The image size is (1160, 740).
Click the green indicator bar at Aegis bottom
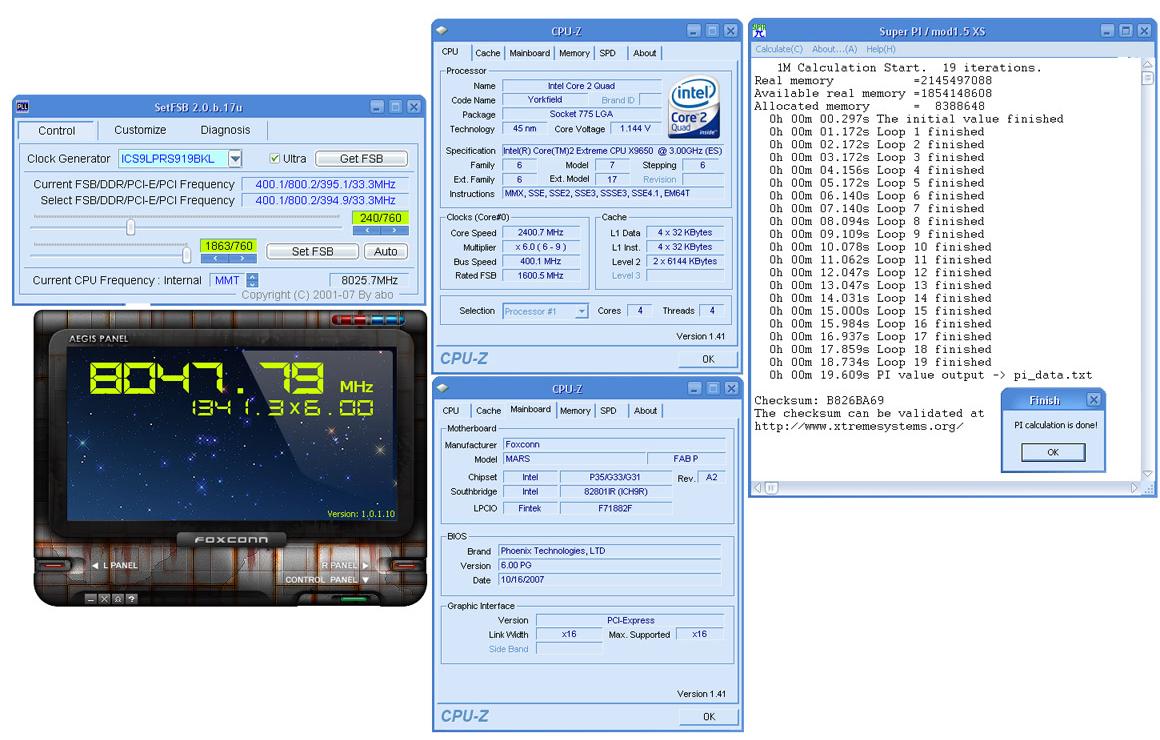click(x=354, y=597)
